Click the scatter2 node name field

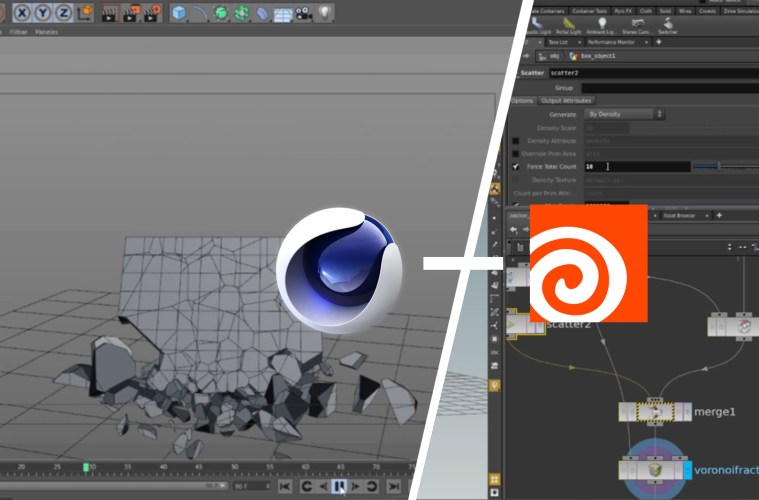pos(653,73)
